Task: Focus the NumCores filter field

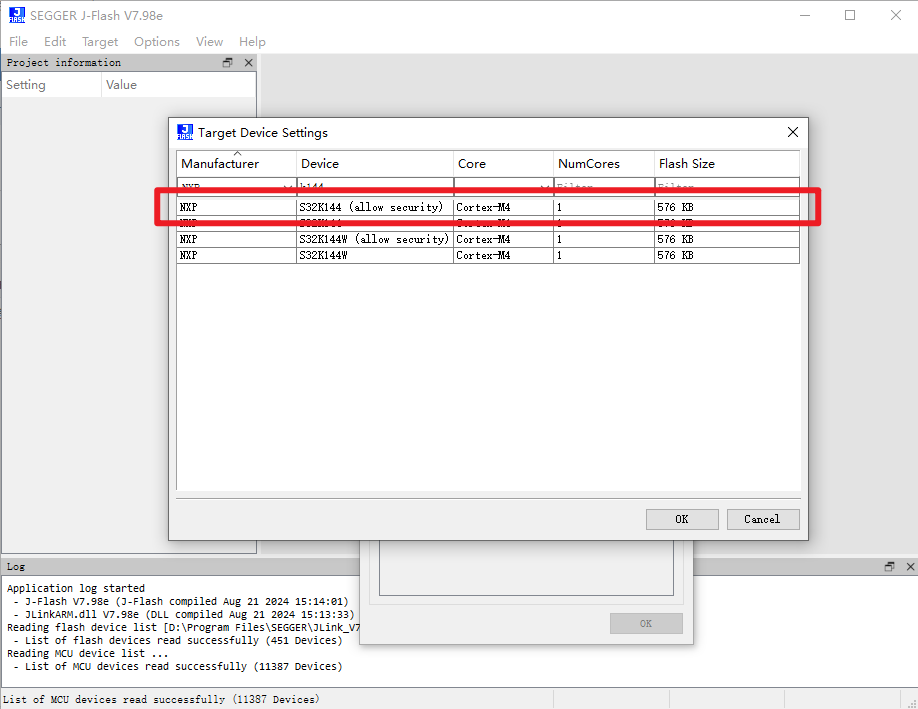Action: 604,186
